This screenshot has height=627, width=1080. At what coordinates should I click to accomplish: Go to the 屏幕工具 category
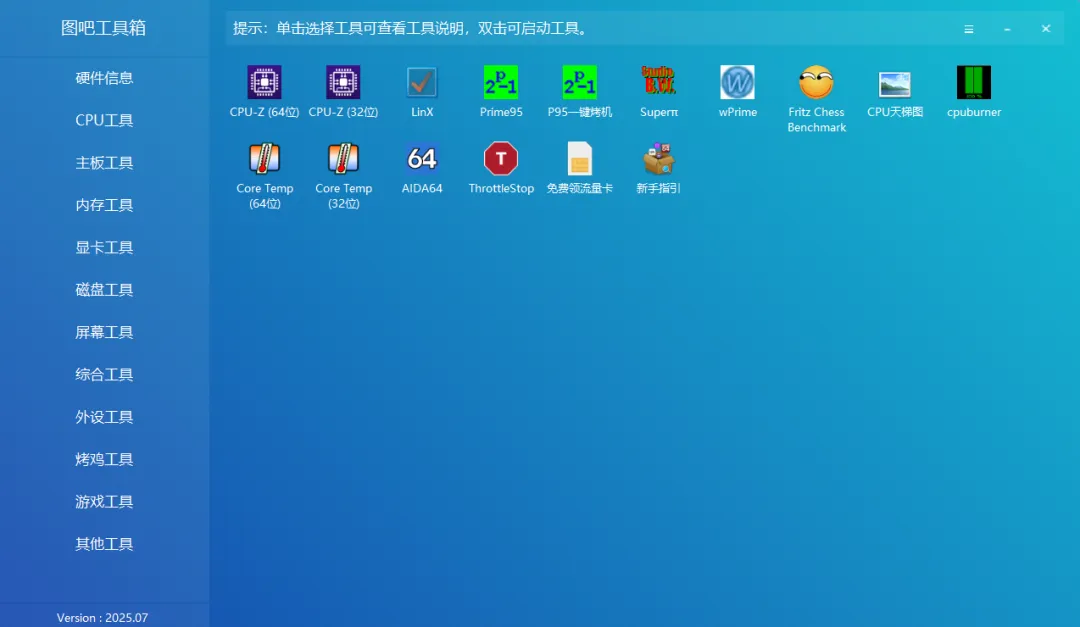click(x=104, y=332)
